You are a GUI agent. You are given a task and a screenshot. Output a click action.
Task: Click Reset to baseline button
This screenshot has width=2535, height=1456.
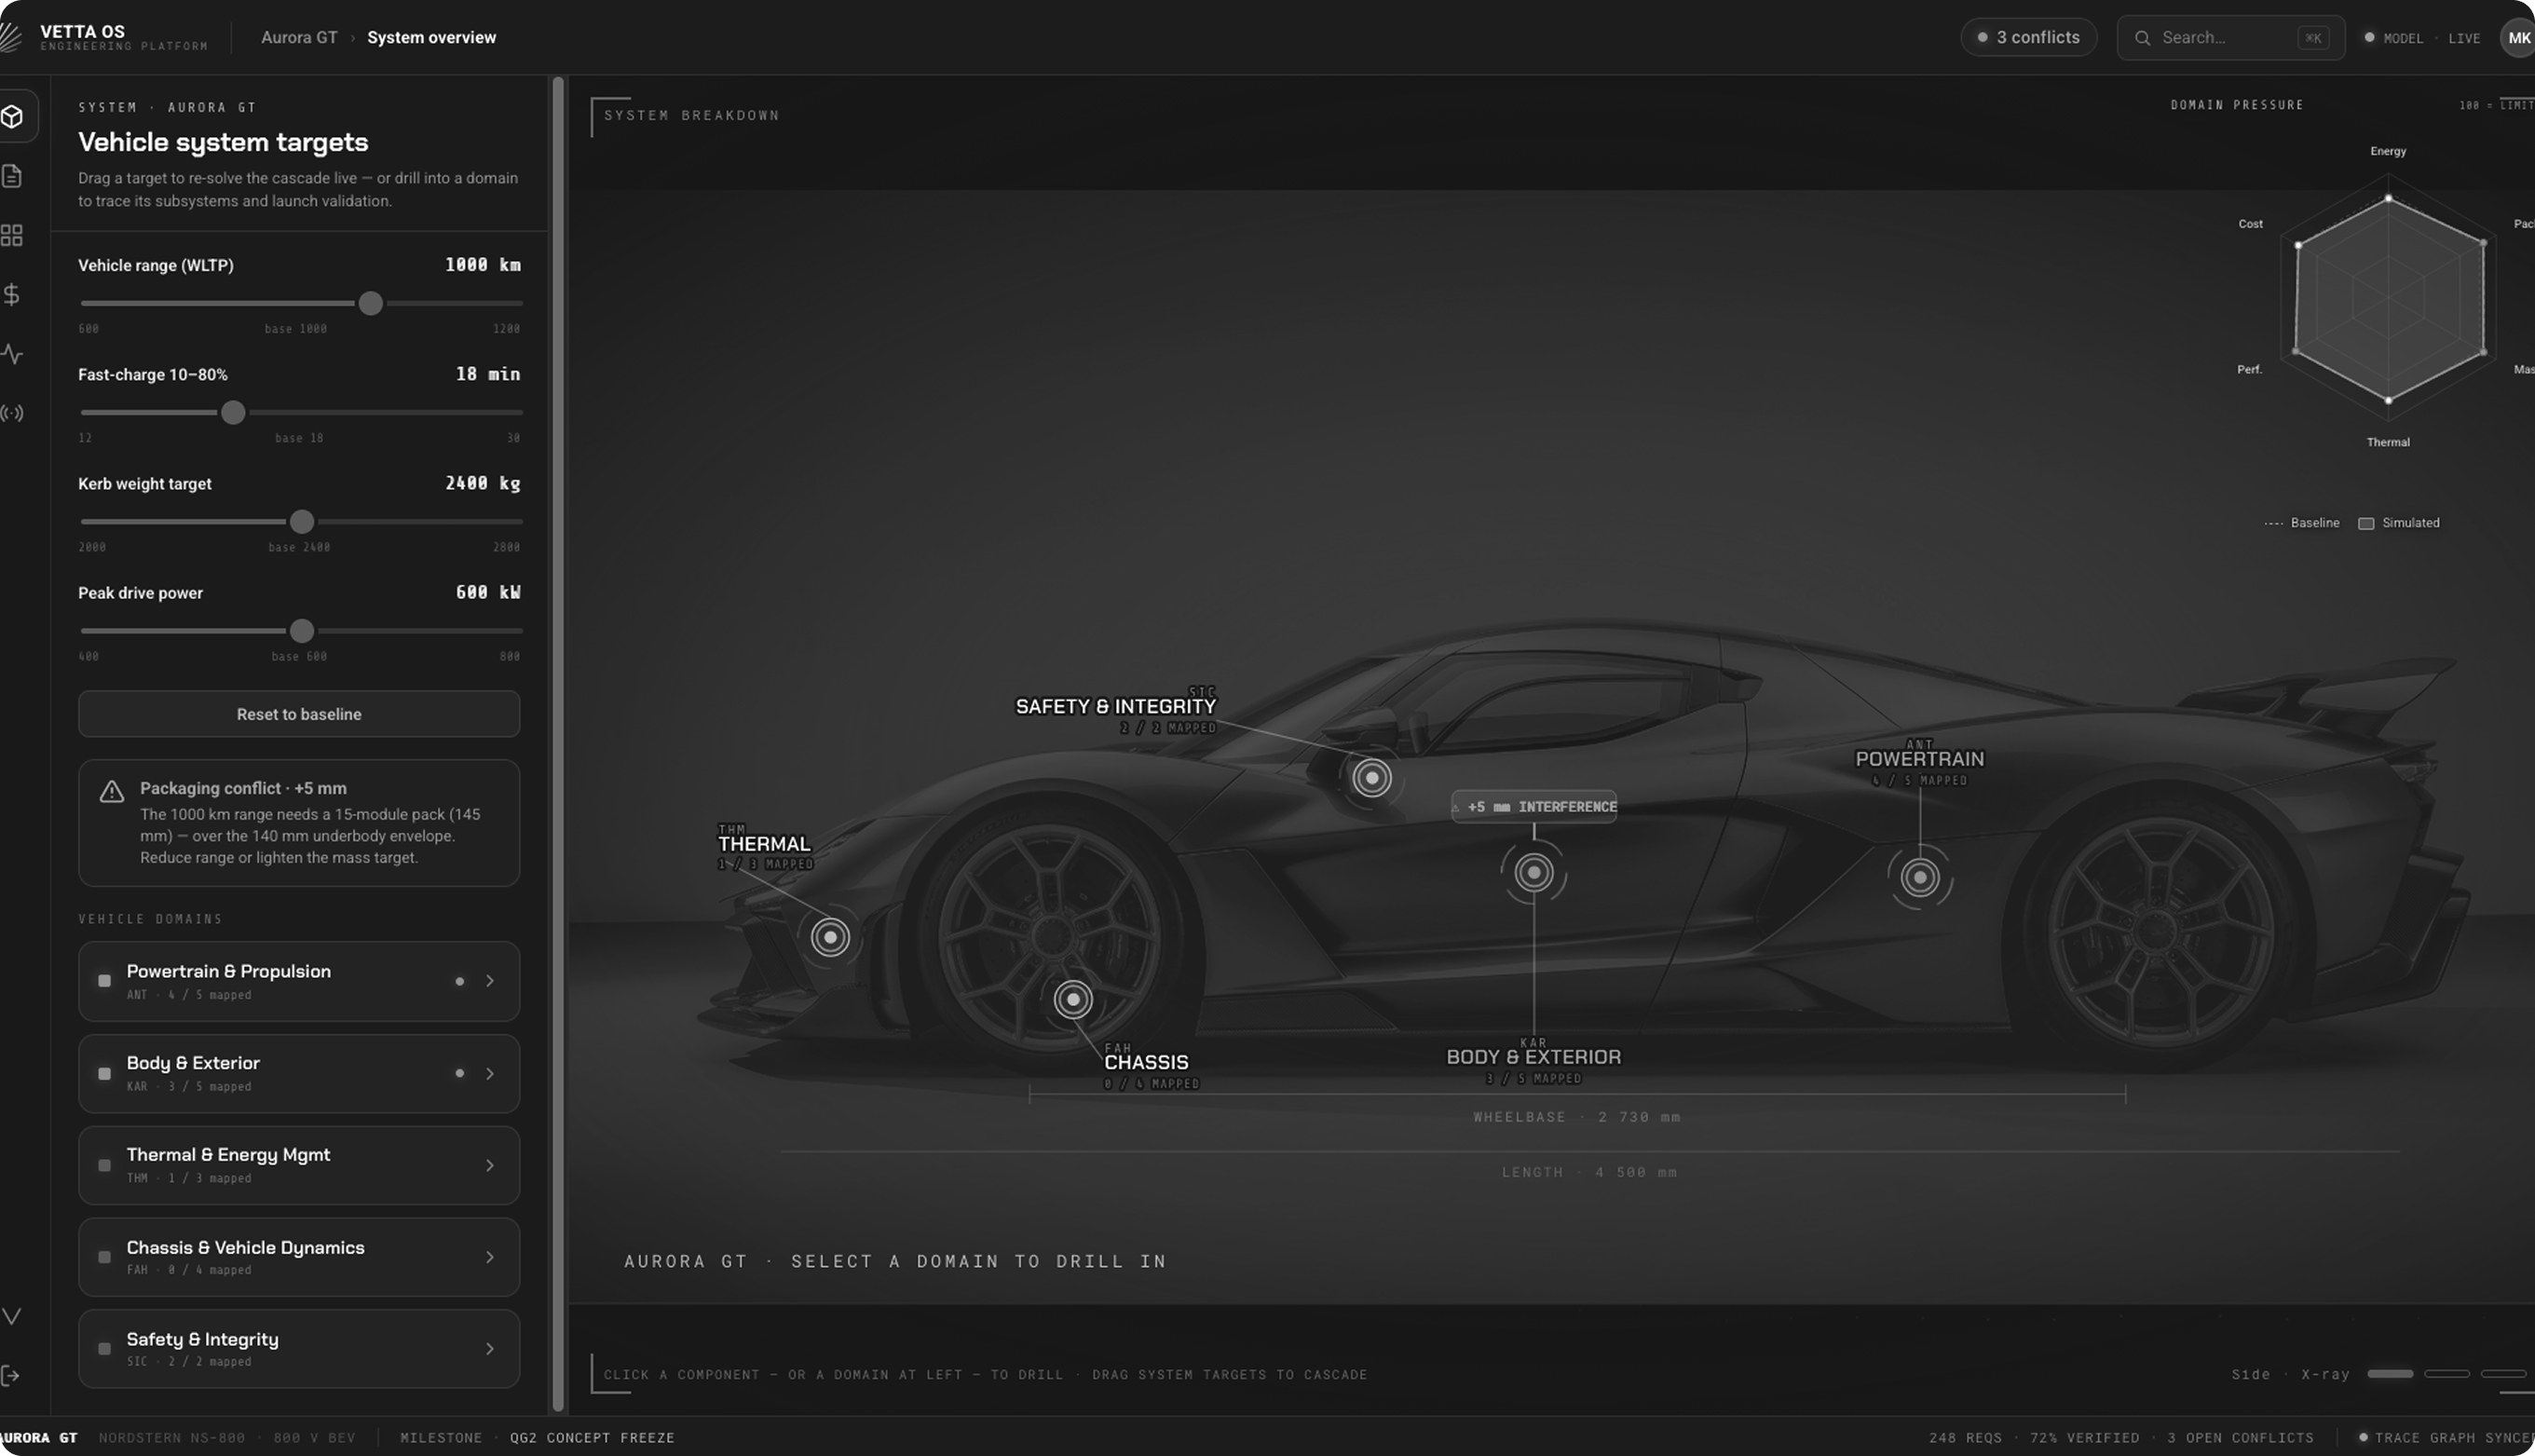tap(299, 714)
